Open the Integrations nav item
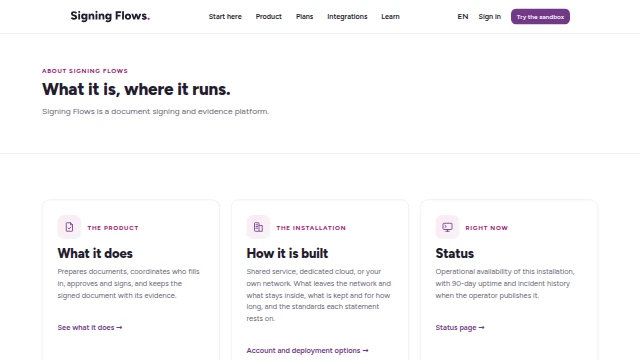640x360 pixels. [347, 17]
